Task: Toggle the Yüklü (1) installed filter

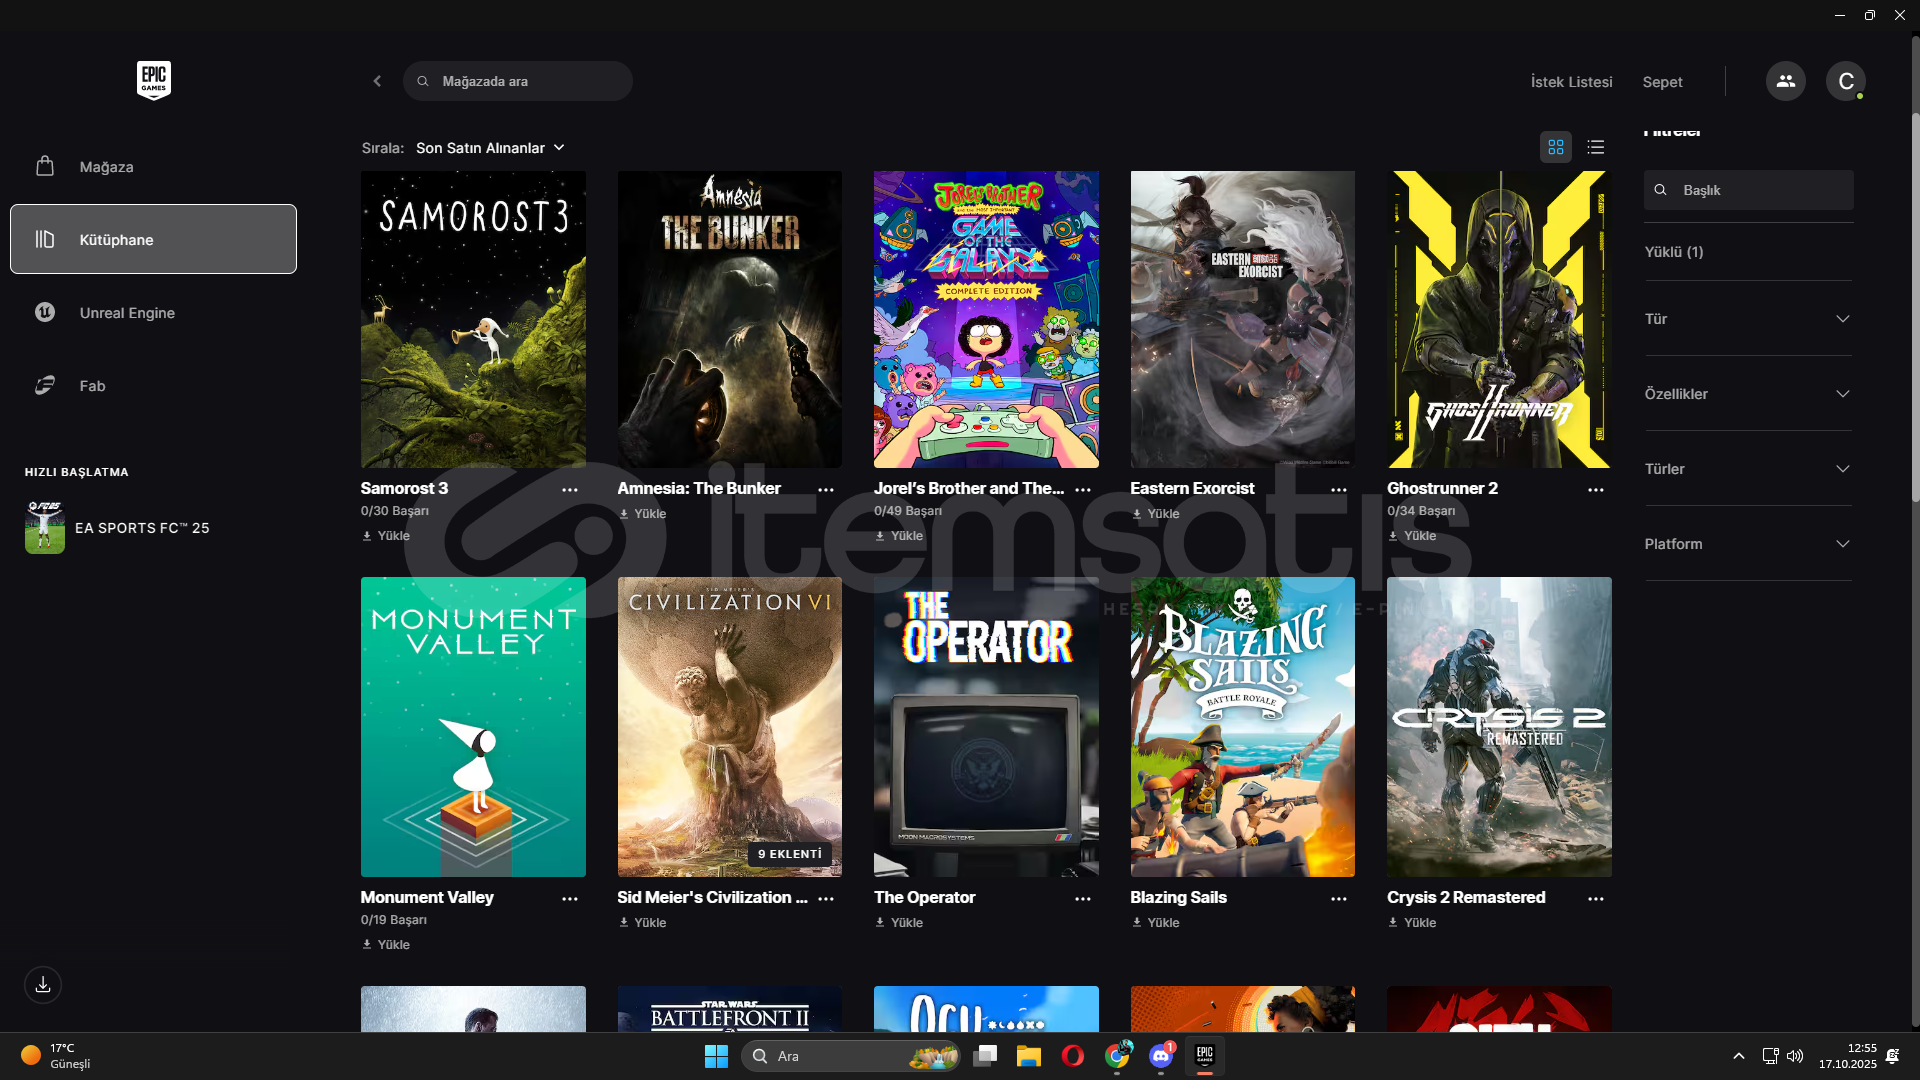Action: 1673,252
